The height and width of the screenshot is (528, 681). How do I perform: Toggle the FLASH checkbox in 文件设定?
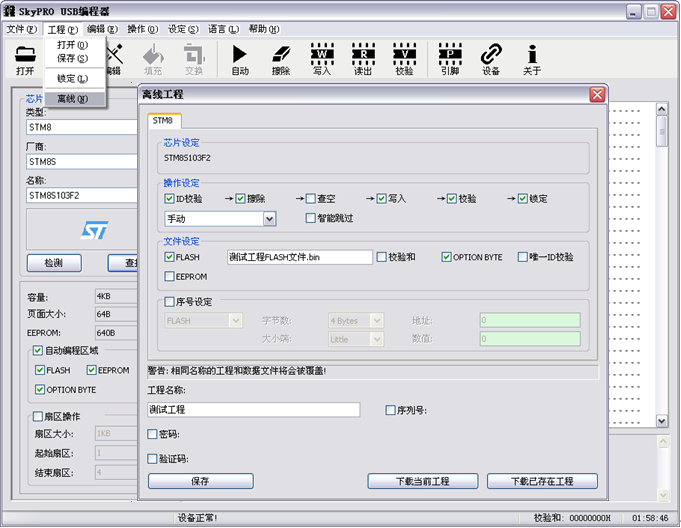pyautogui.click(x=169, y=257)
